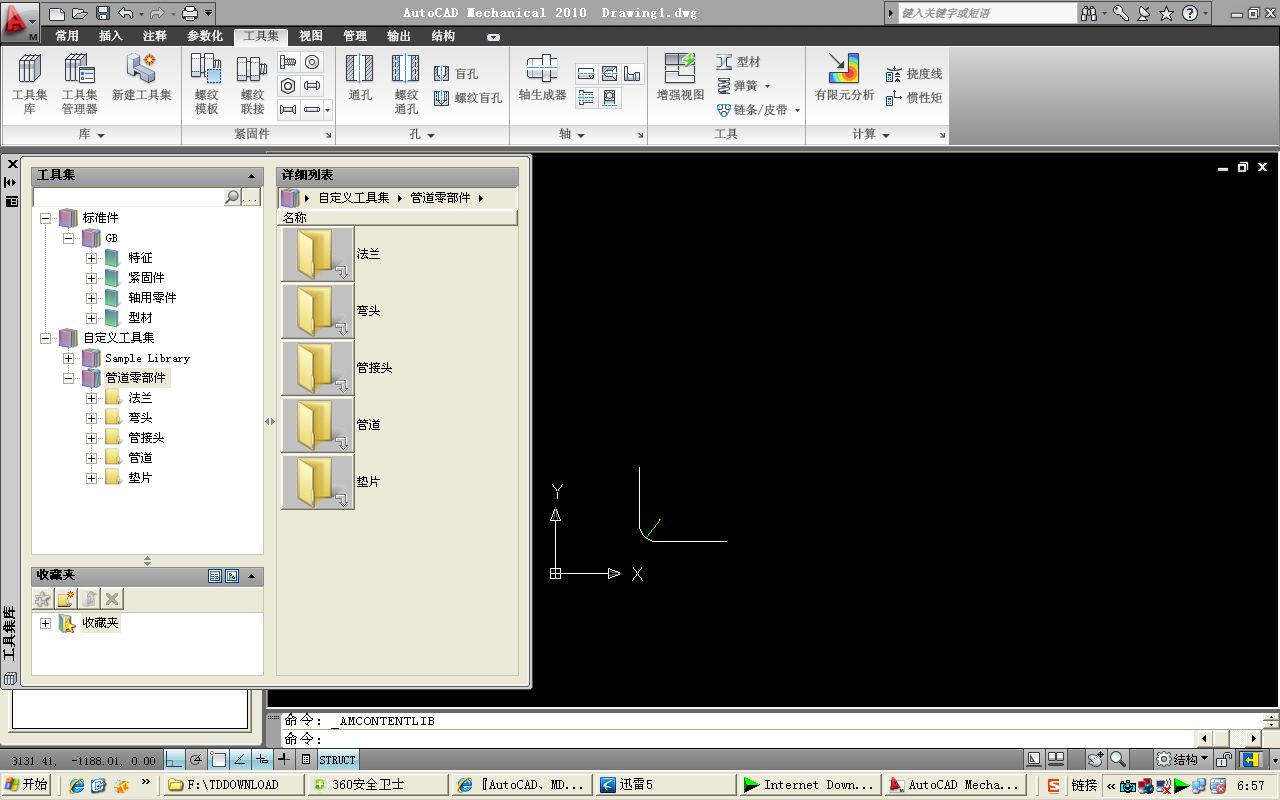Screen dimensions: 1280x800
Task: Switch to the 视图 ribbon tab
Action: 311,36
